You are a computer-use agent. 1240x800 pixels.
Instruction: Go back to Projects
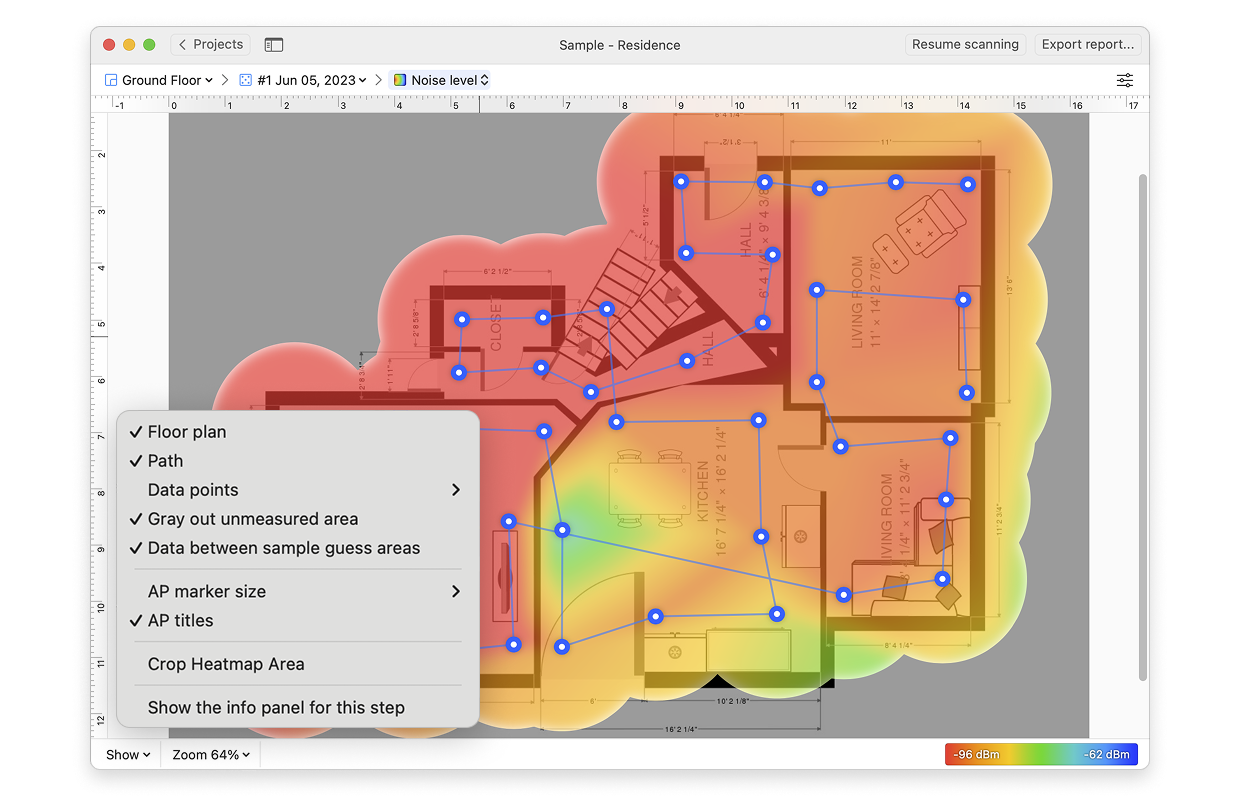pos(210,45)
